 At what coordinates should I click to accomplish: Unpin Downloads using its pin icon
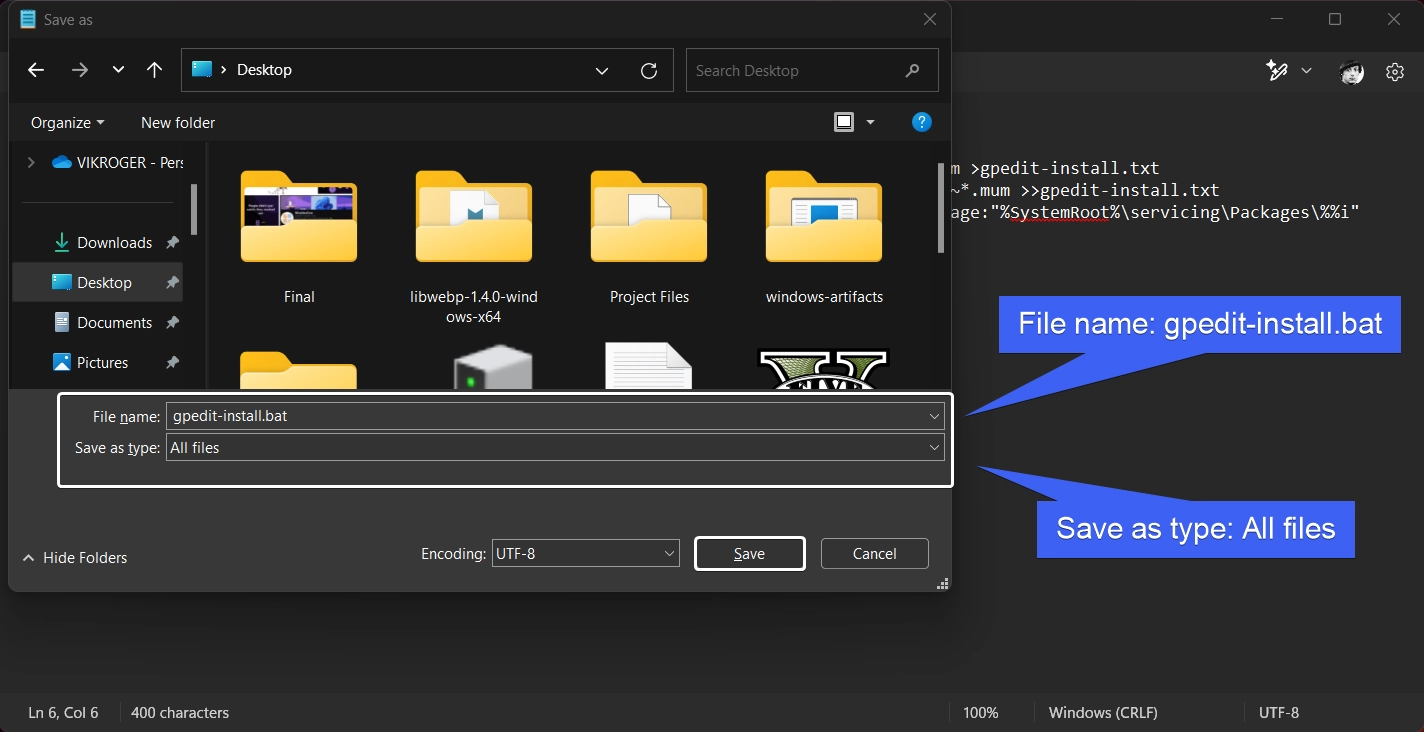(172, 243)
